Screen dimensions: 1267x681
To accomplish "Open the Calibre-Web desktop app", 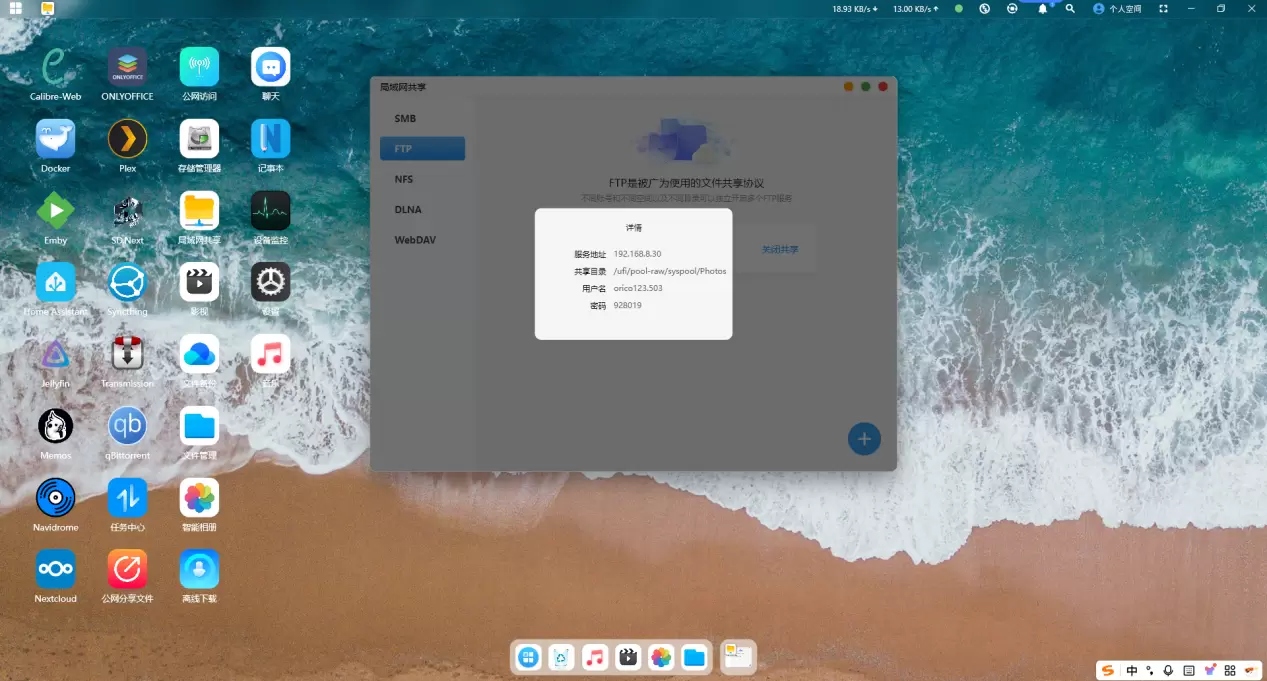I will (55, 68).
